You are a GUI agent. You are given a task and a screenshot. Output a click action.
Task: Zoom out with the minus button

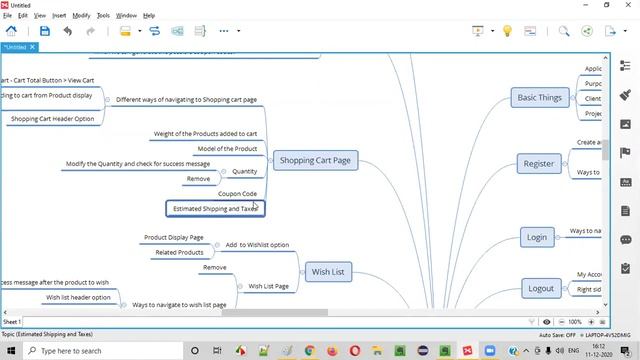point(562,322)
